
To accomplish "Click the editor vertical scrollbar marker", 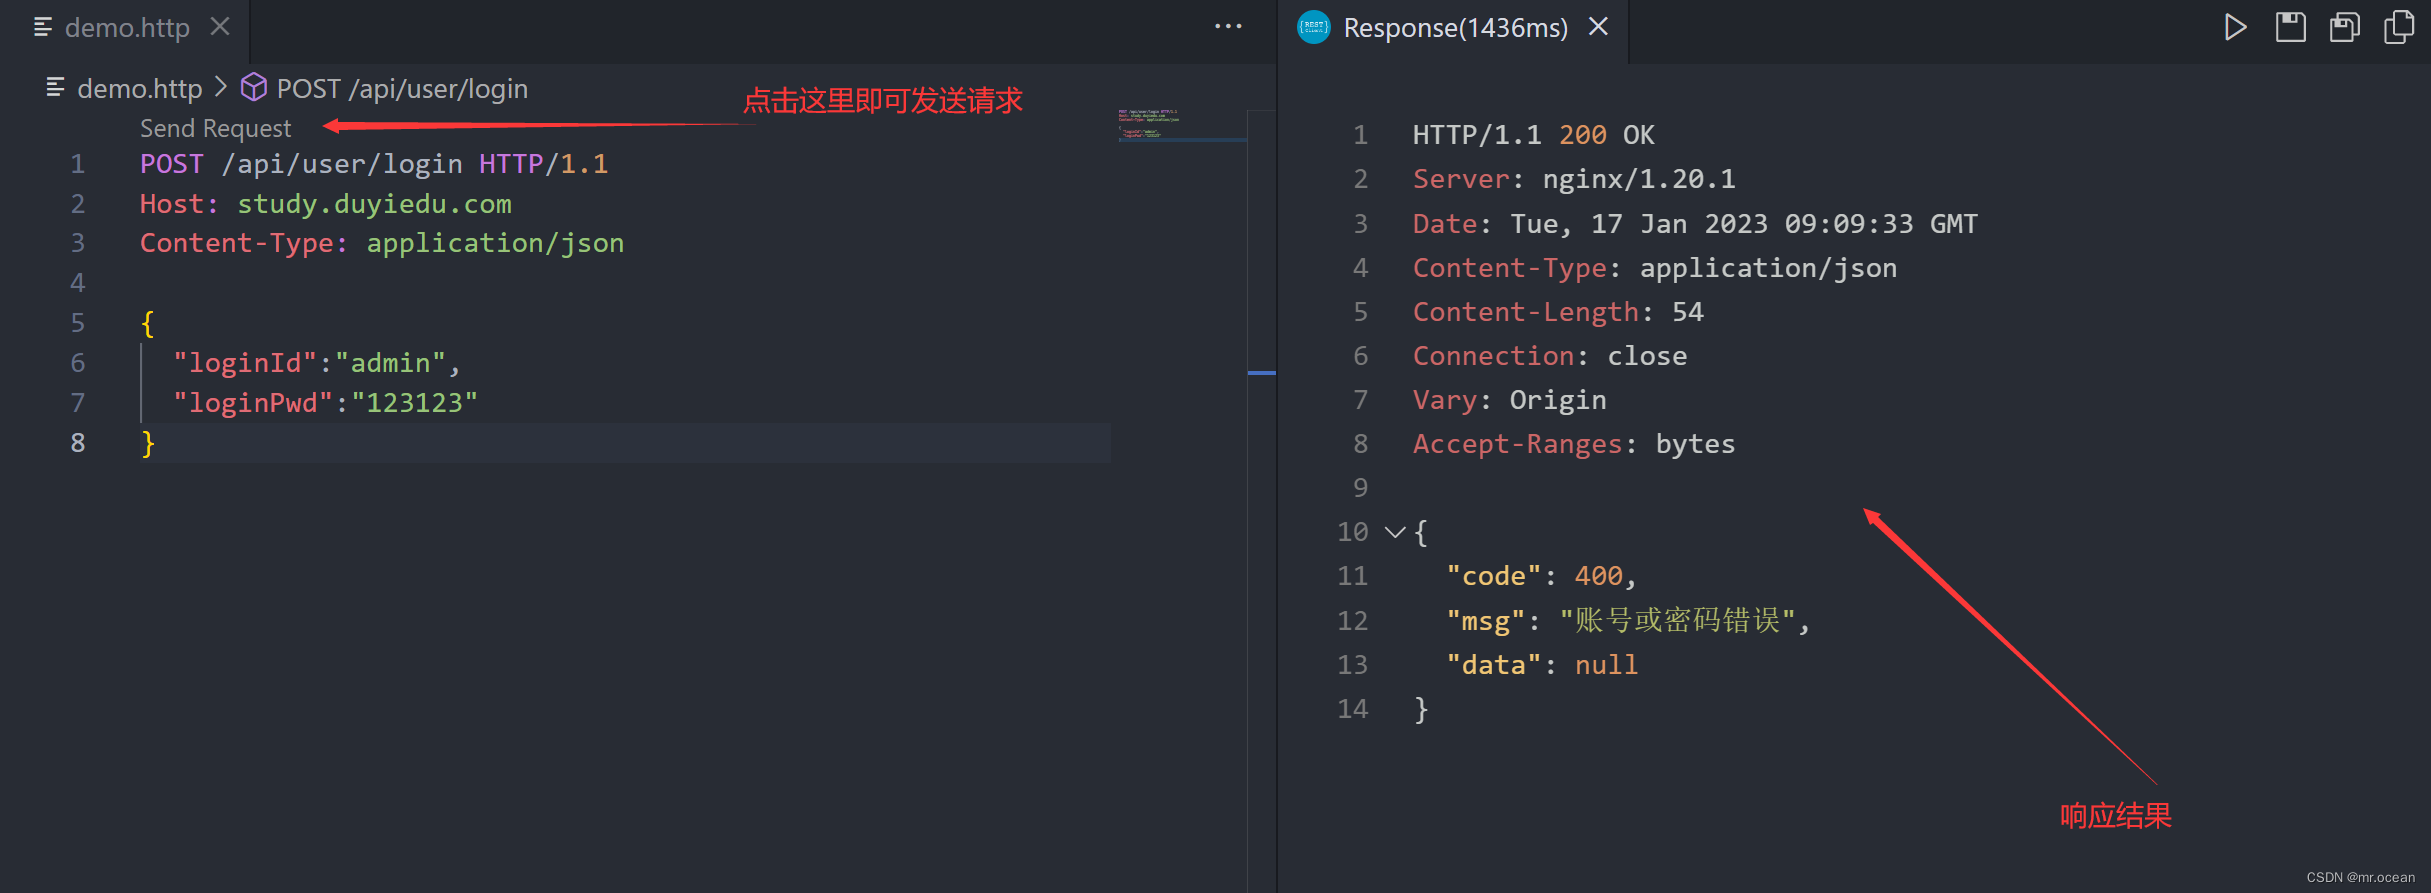I will tap(1262, 373).
